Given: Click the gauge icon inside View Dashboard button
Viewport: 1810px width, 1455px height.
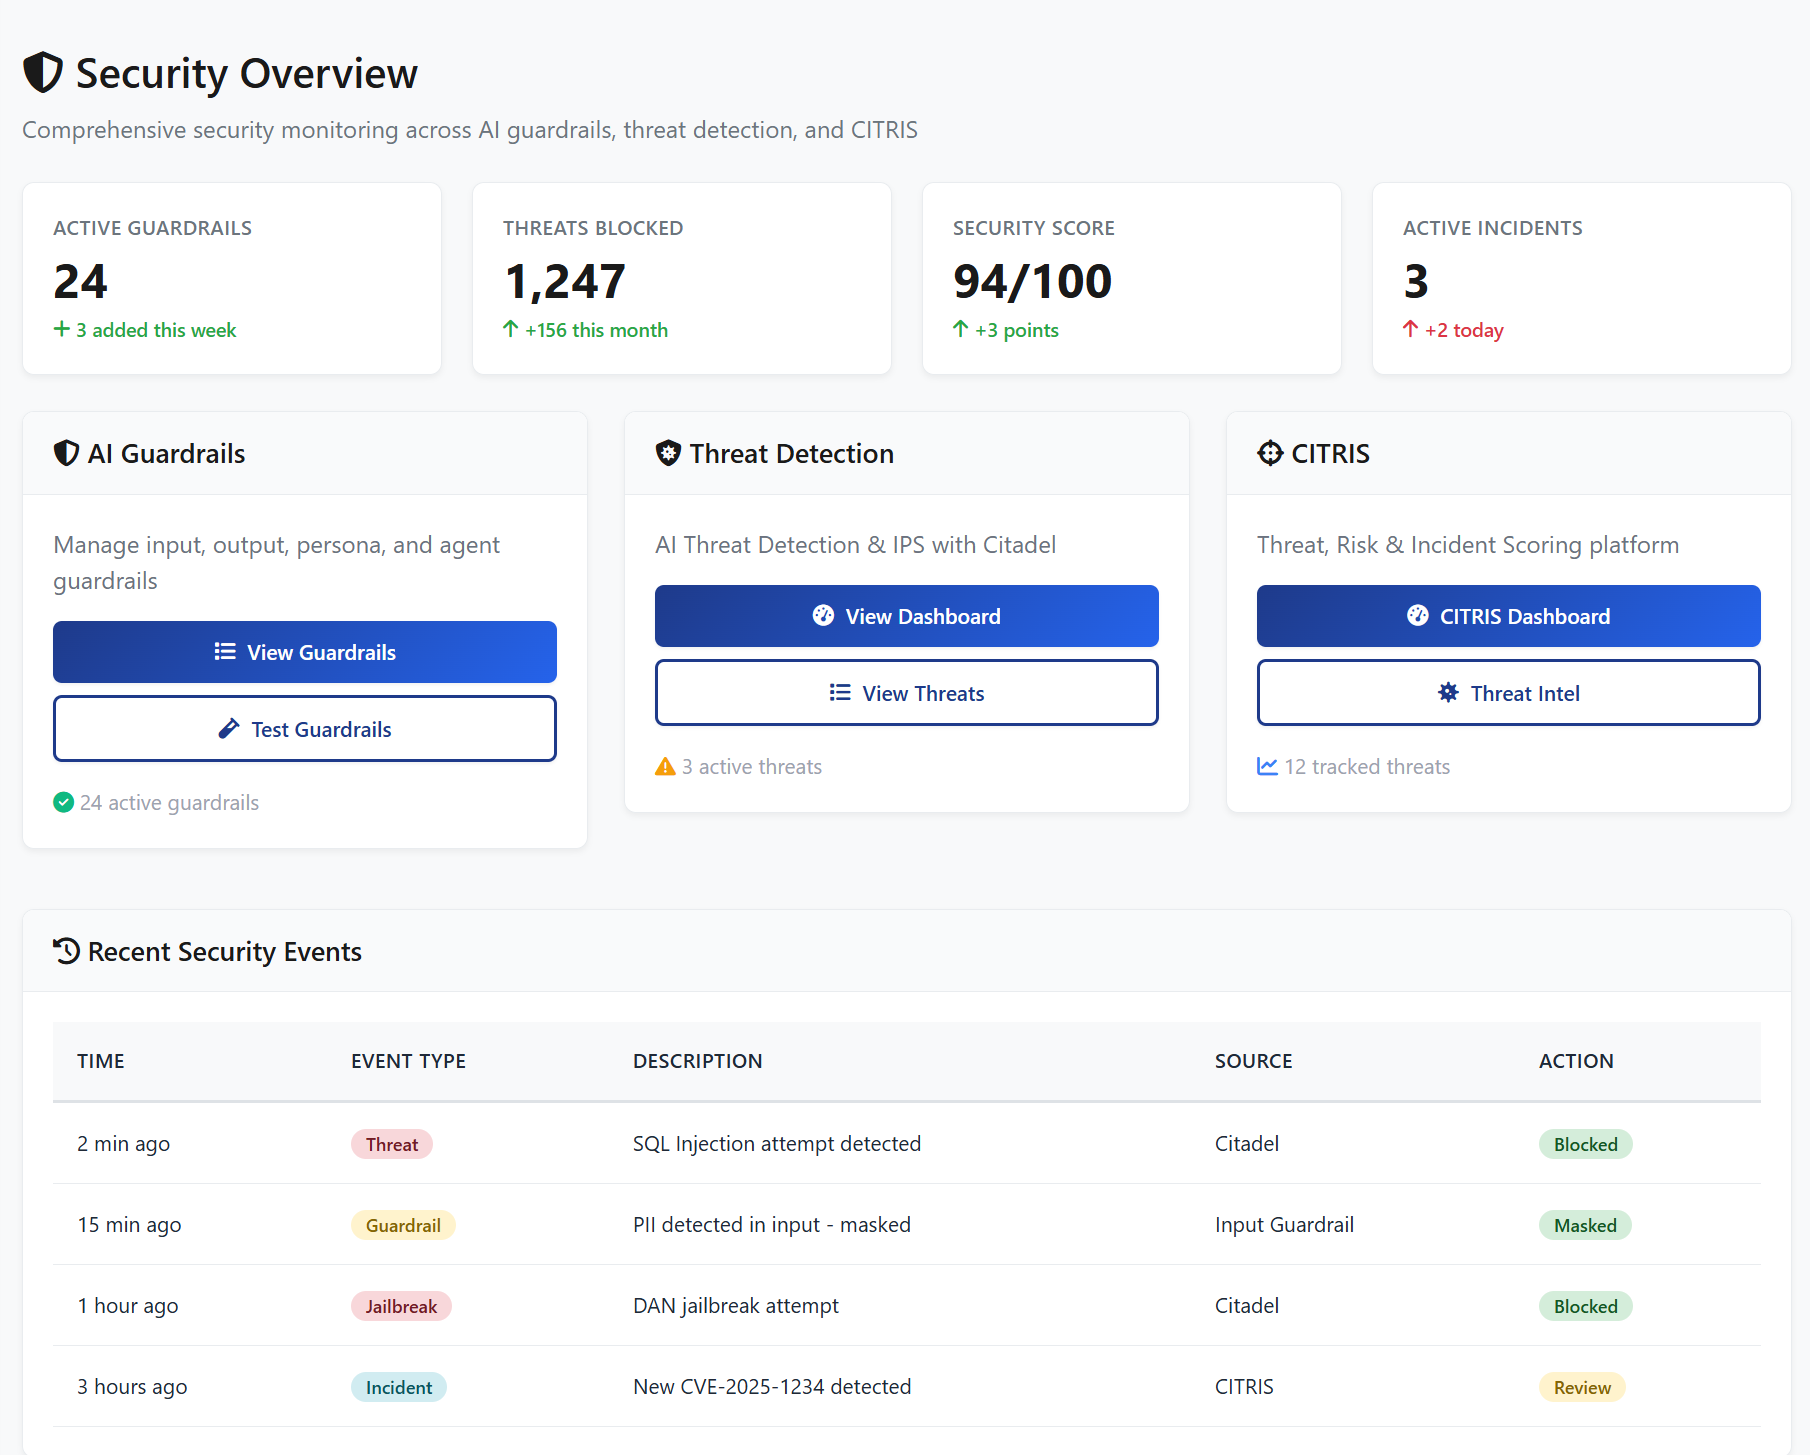Looking at the screenshot, I should pos(822,616).
